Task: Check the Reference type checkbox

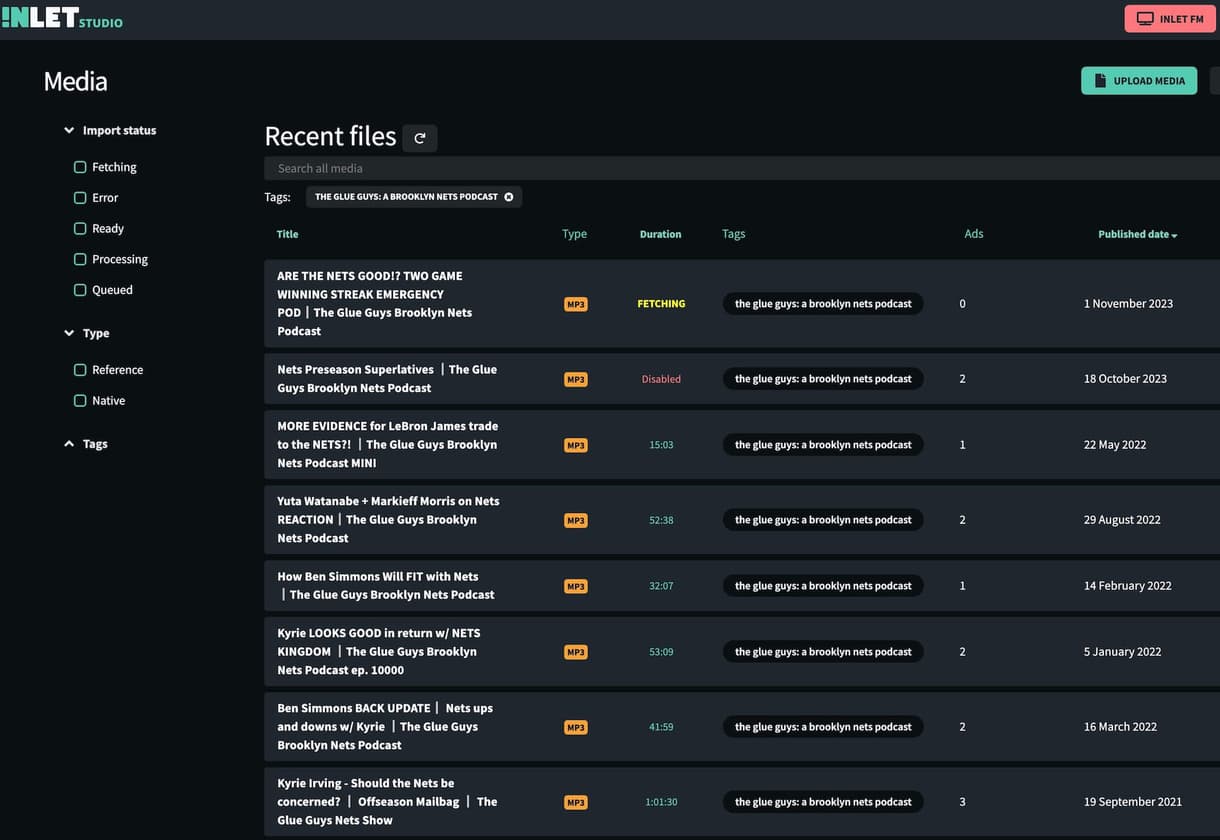Action: [x=80, y=369]
